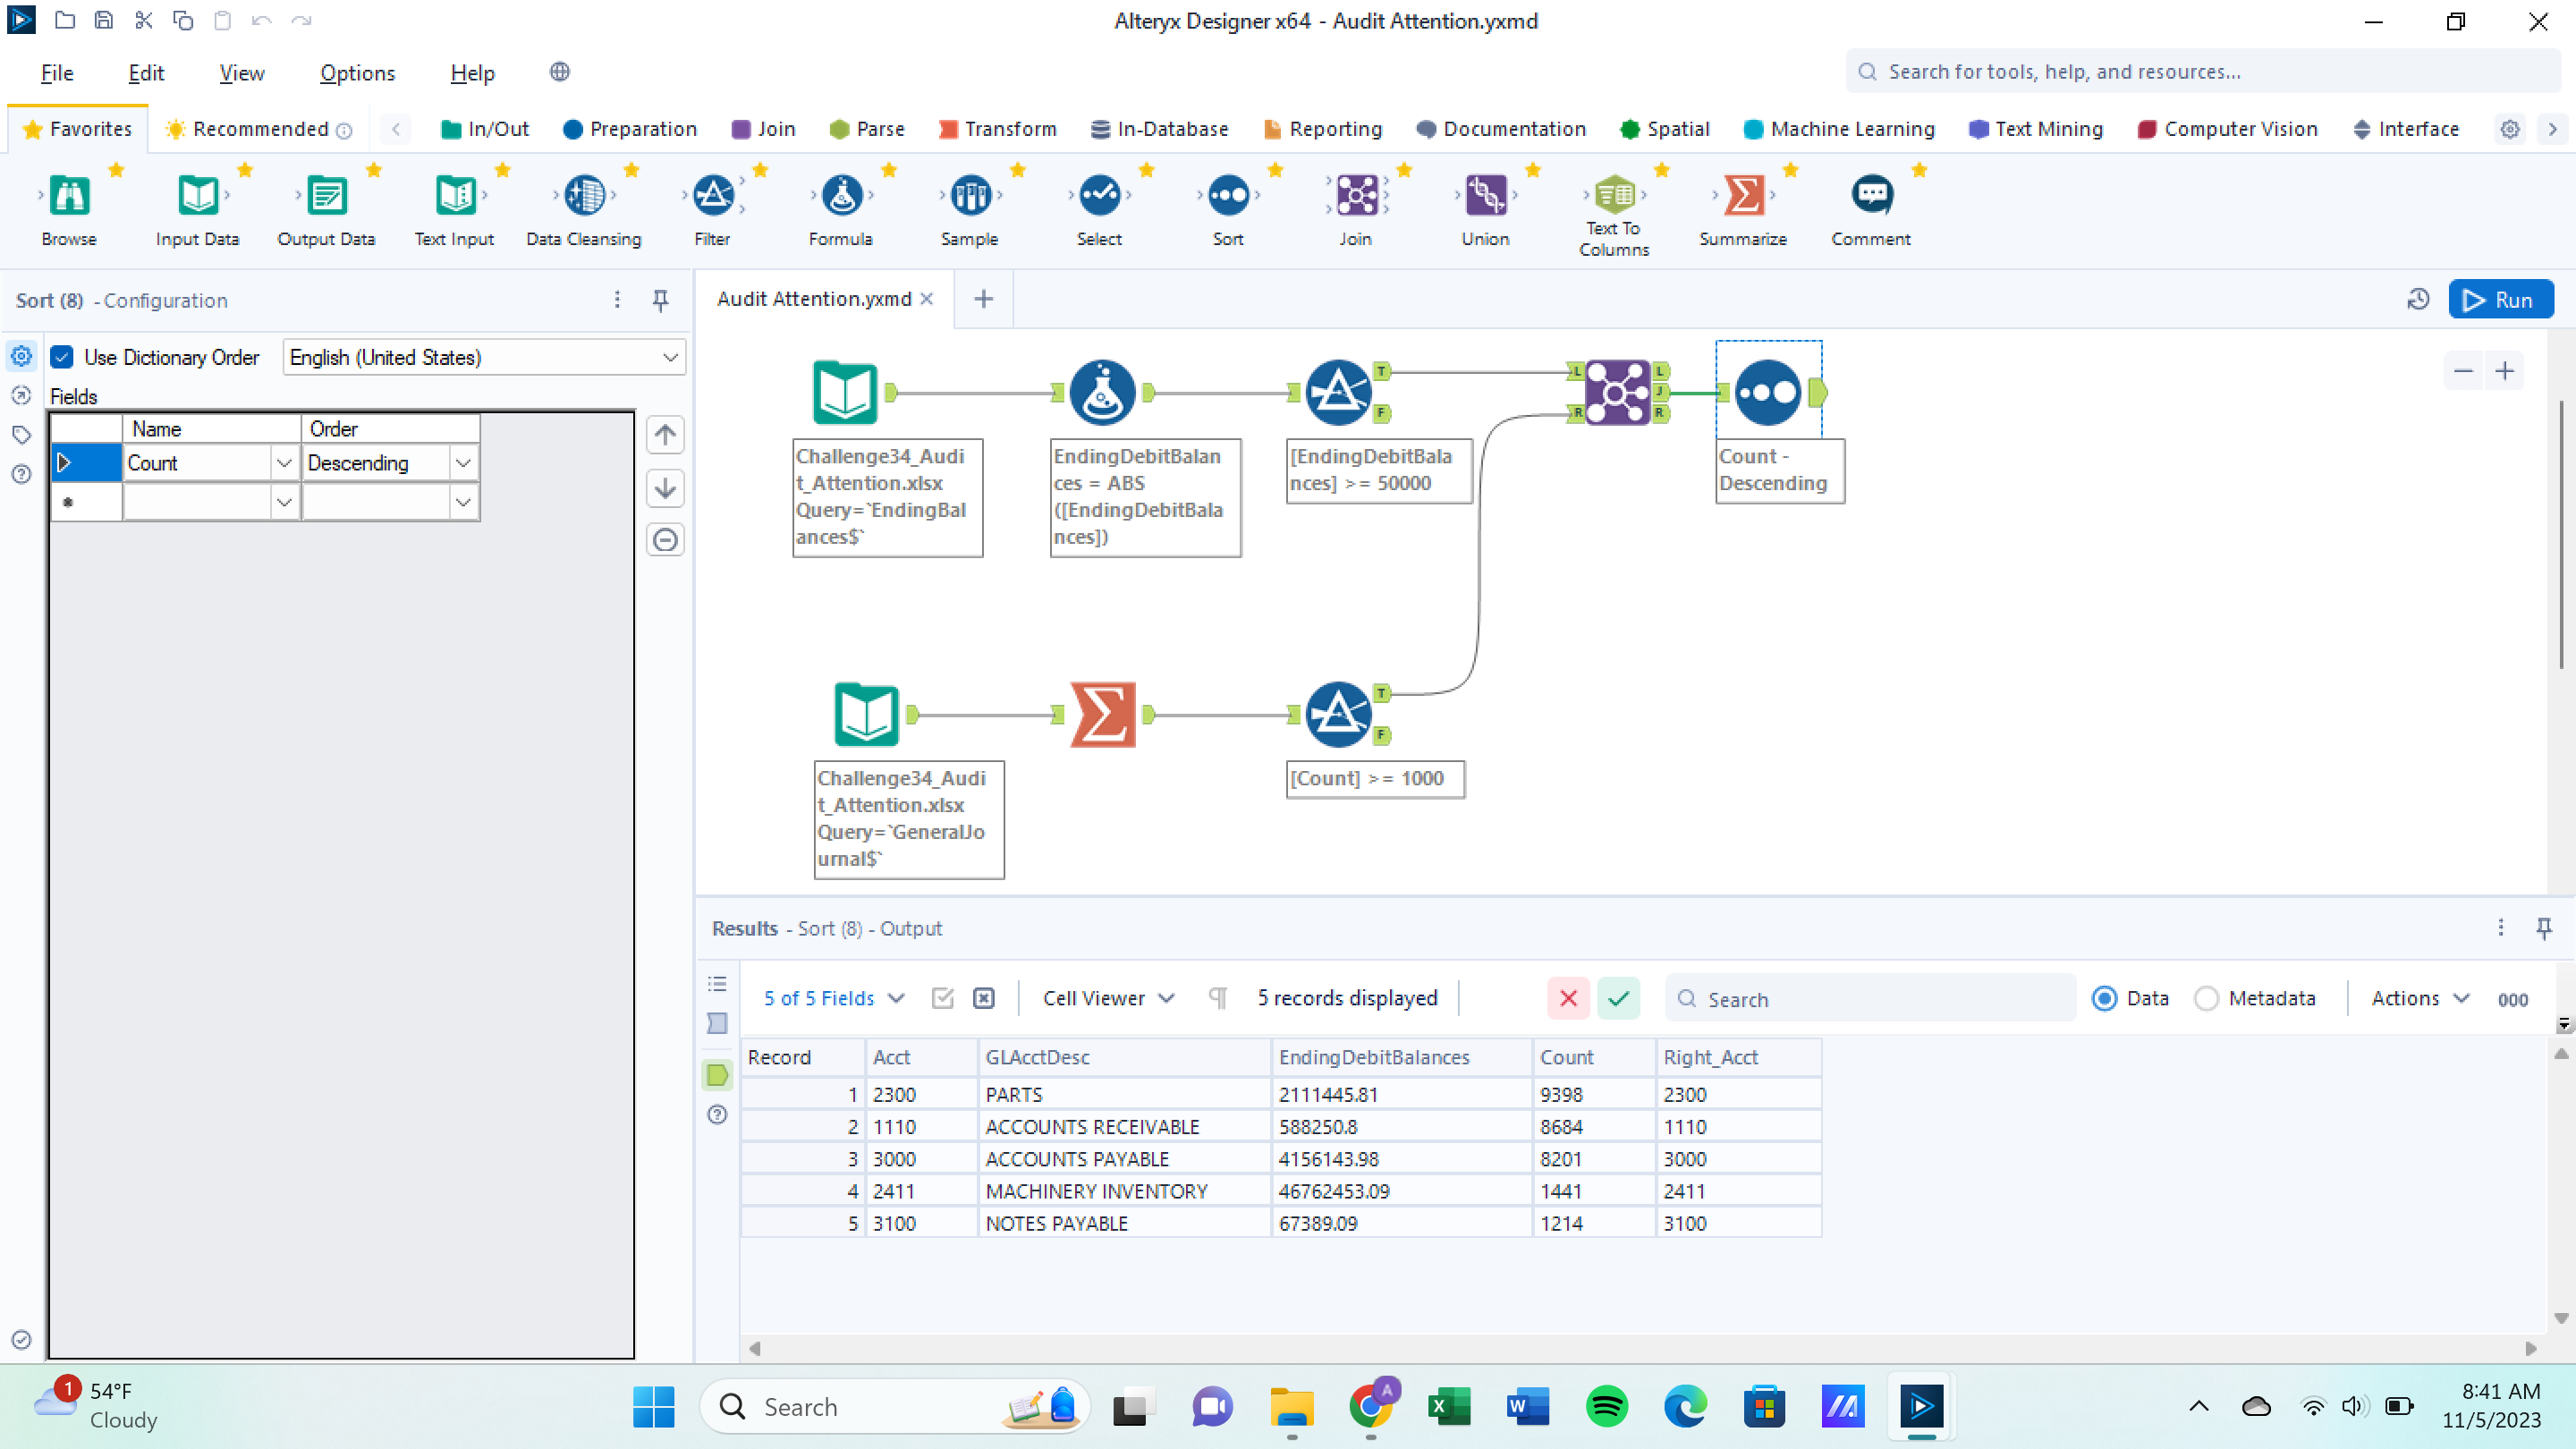The width and height of the screenshot is (2576, 1449).
Task: Open the Options menu
Action: click(357, 72)
